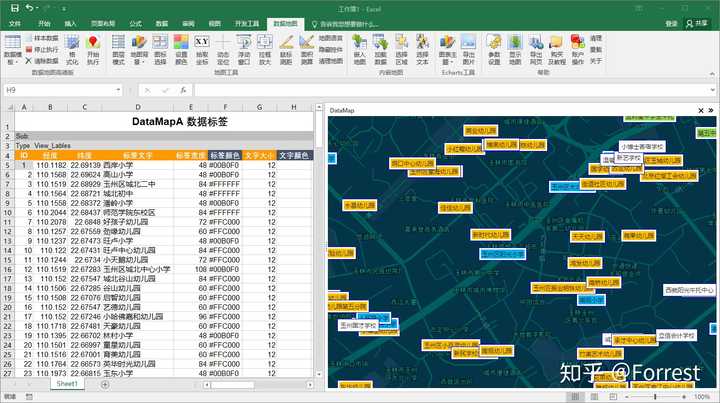Switch to the 公式 Formulas tab
720x403 pixels.
[135, 23]
